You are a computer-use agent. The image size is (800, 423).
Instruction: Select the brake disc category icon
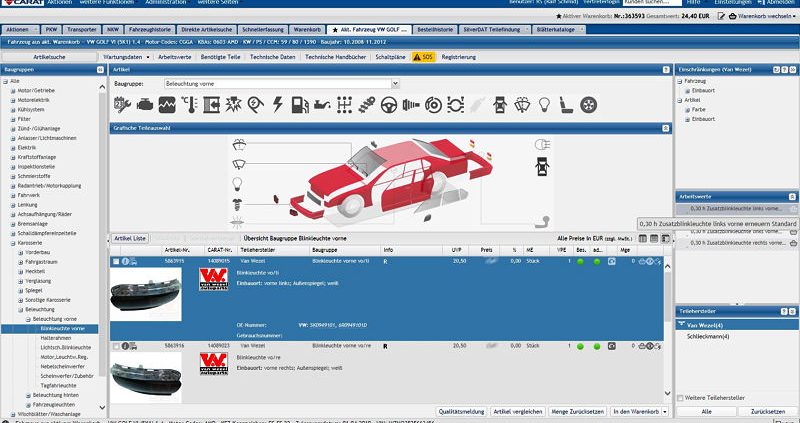point(434,105)
